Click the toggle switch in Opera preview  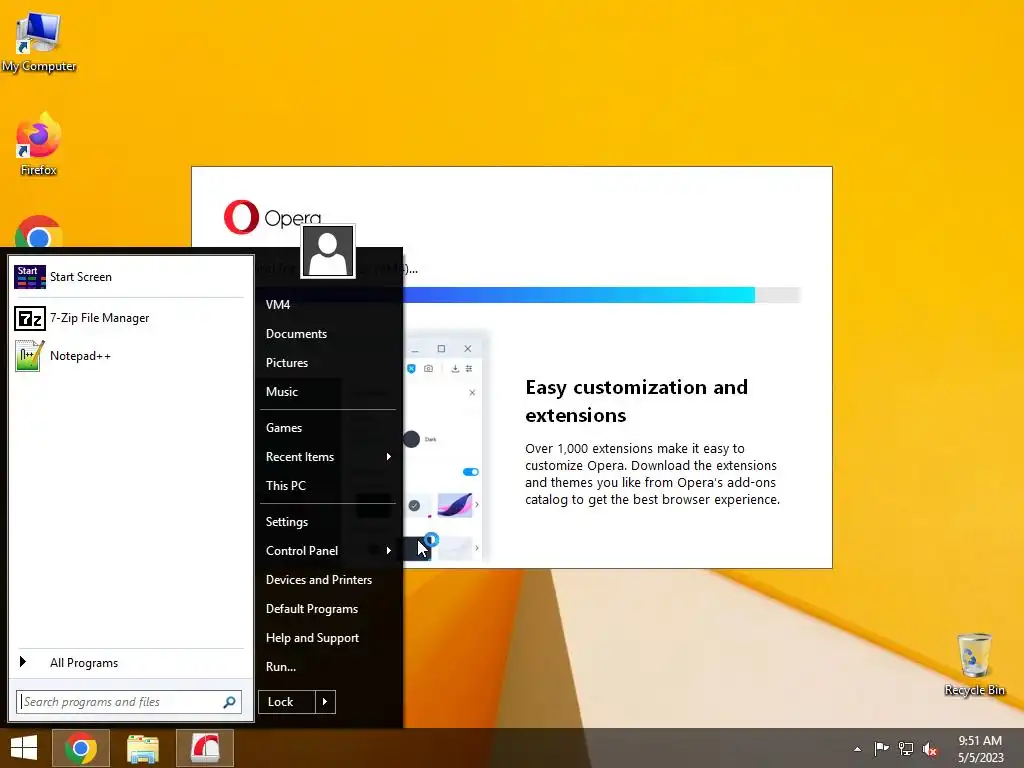click(x=470, y=472)
